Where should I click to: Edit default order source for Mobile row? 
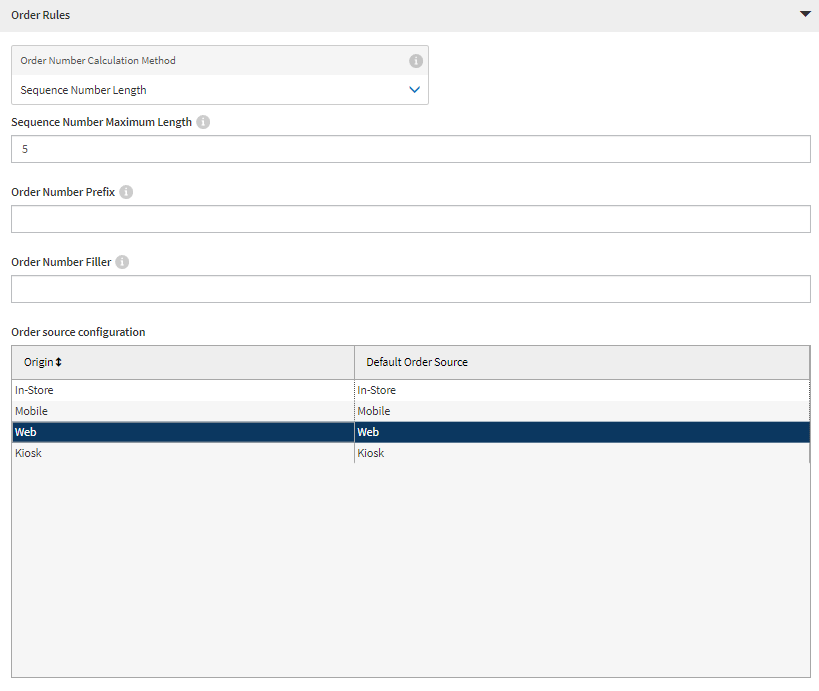(x=582, y=411)
